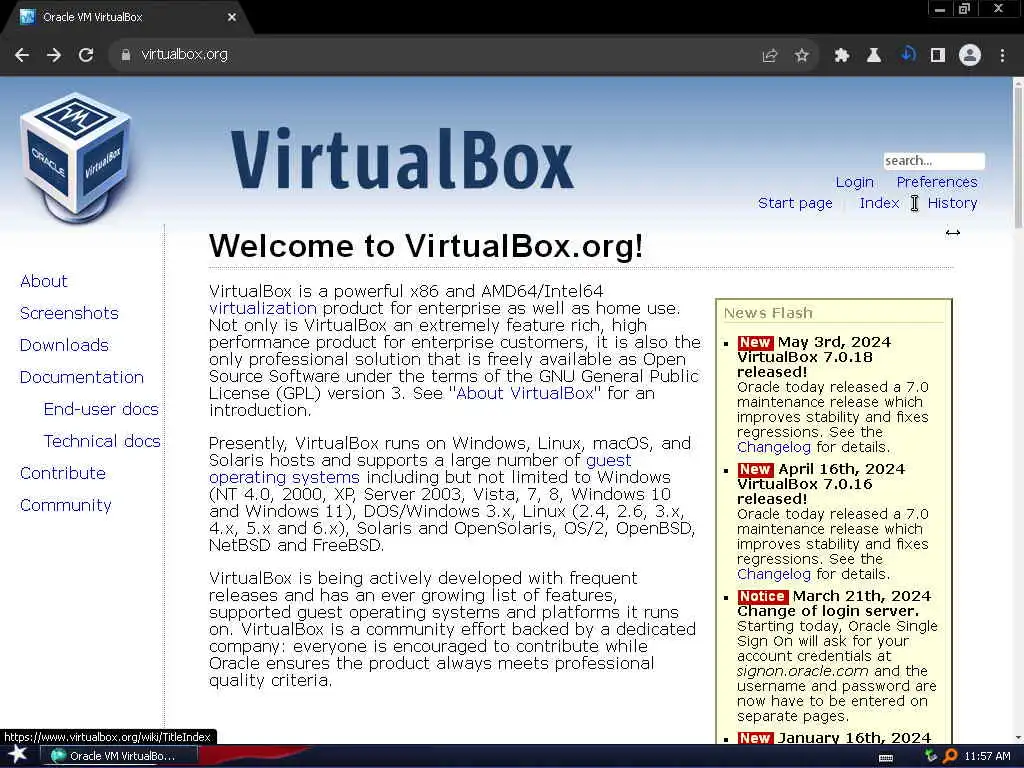Click the Welcome to VirtualBox.org! heading

pos(426,247)
